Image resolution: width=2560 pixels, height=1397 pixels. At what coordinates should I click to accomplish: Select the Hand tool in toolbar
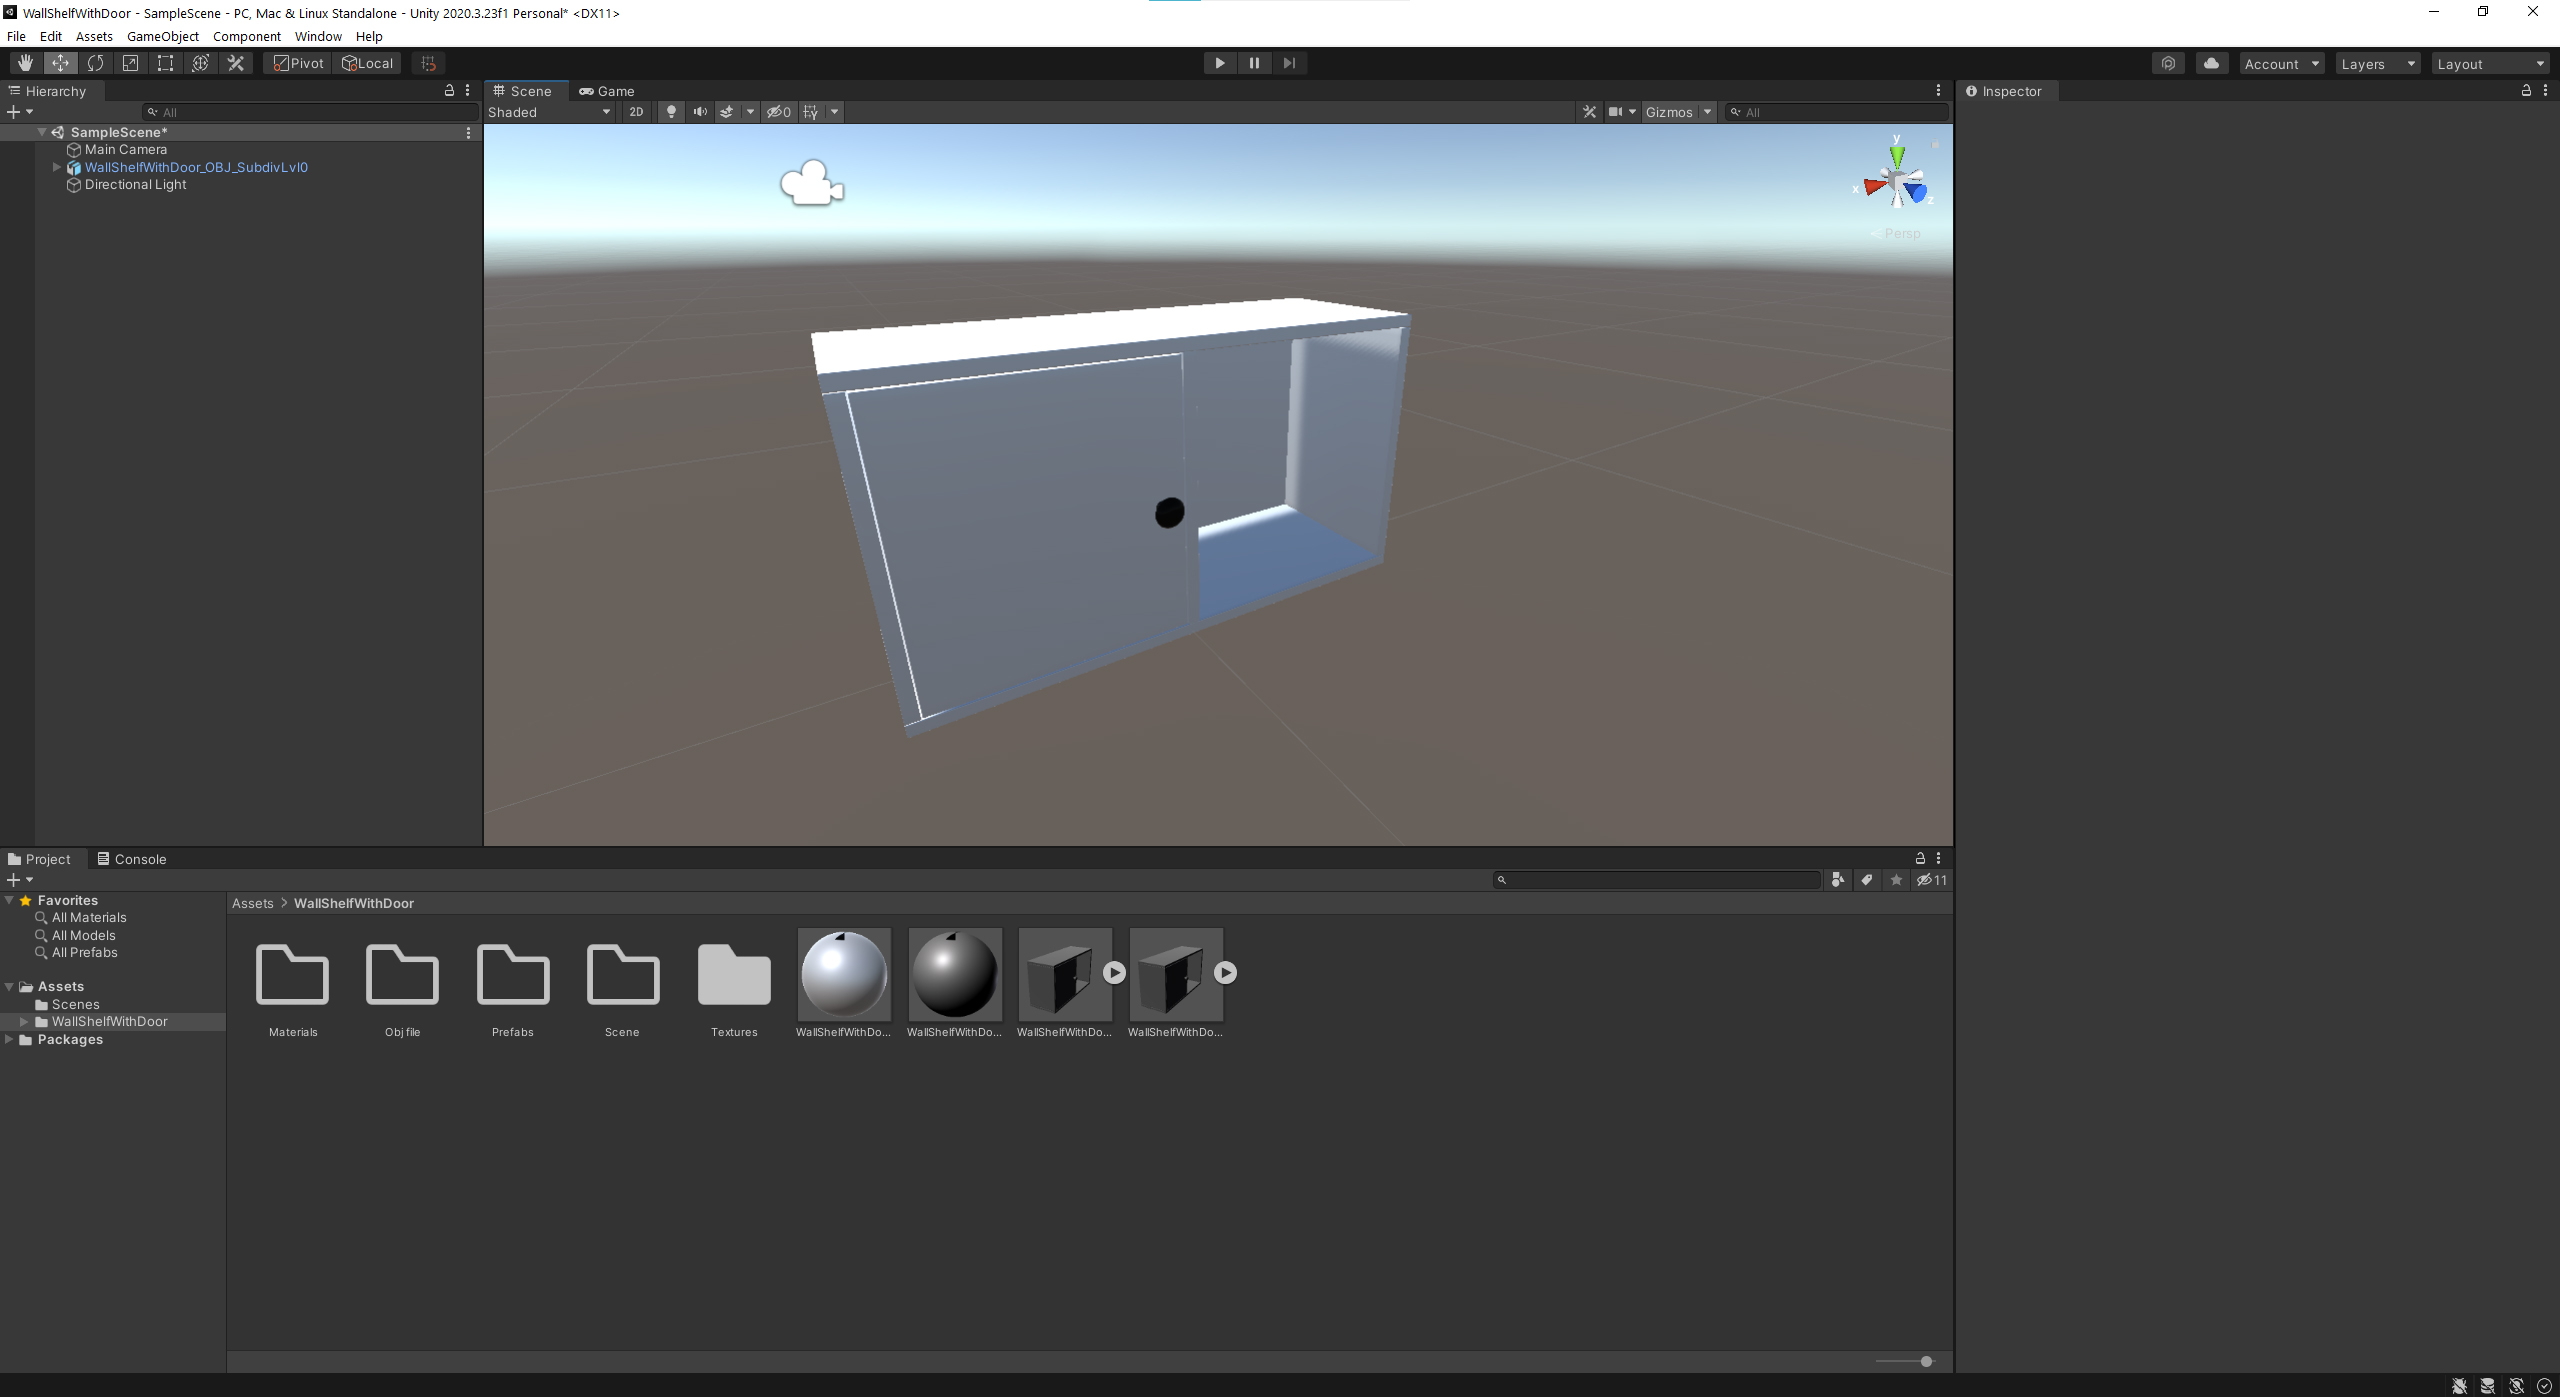[25, 63]
